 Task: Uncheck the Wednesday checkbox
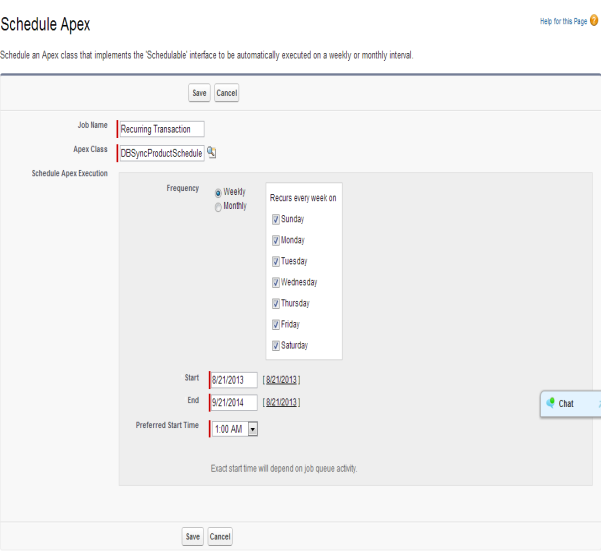[275, 282]
